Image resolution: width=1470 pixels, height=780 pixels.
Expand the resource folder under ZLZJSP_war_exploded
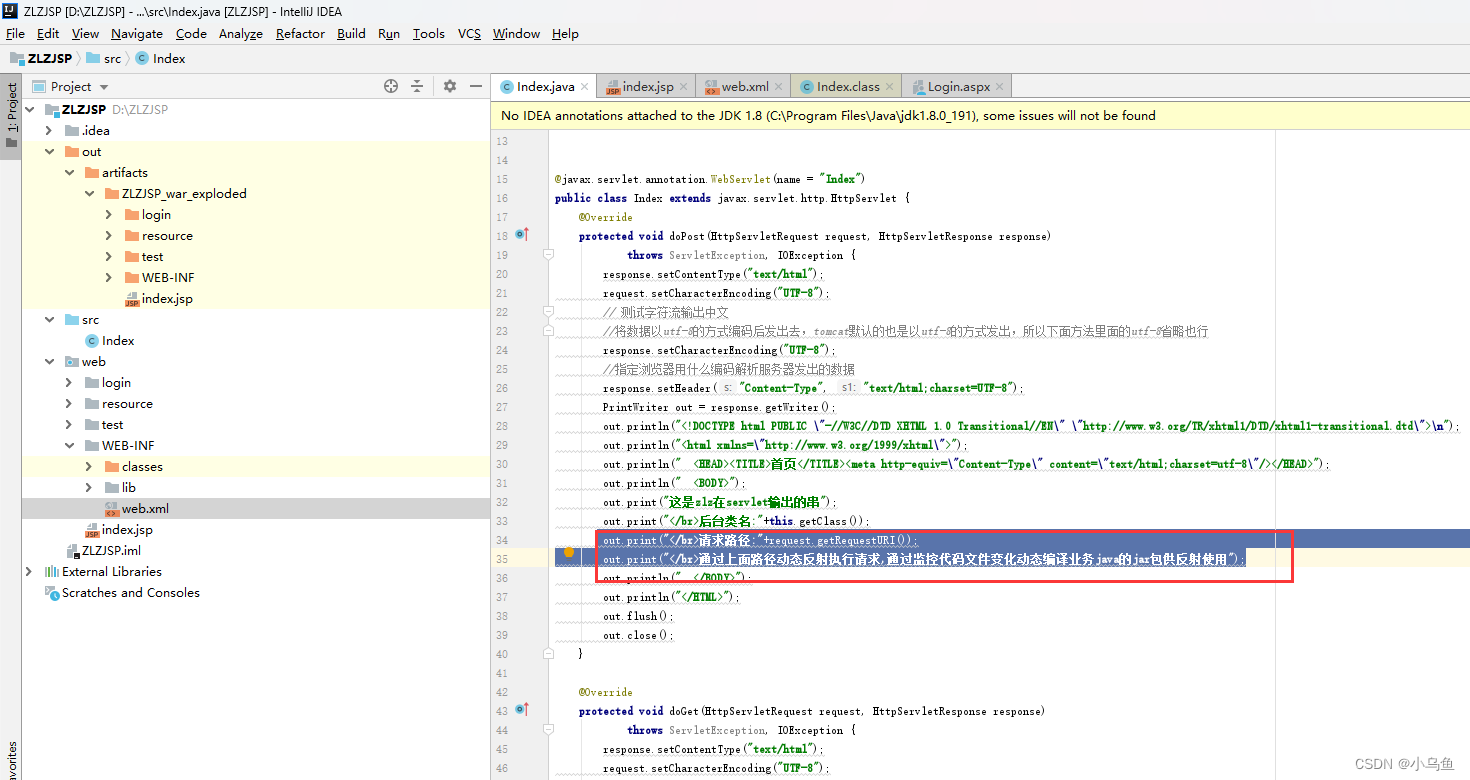pos(109,235)
